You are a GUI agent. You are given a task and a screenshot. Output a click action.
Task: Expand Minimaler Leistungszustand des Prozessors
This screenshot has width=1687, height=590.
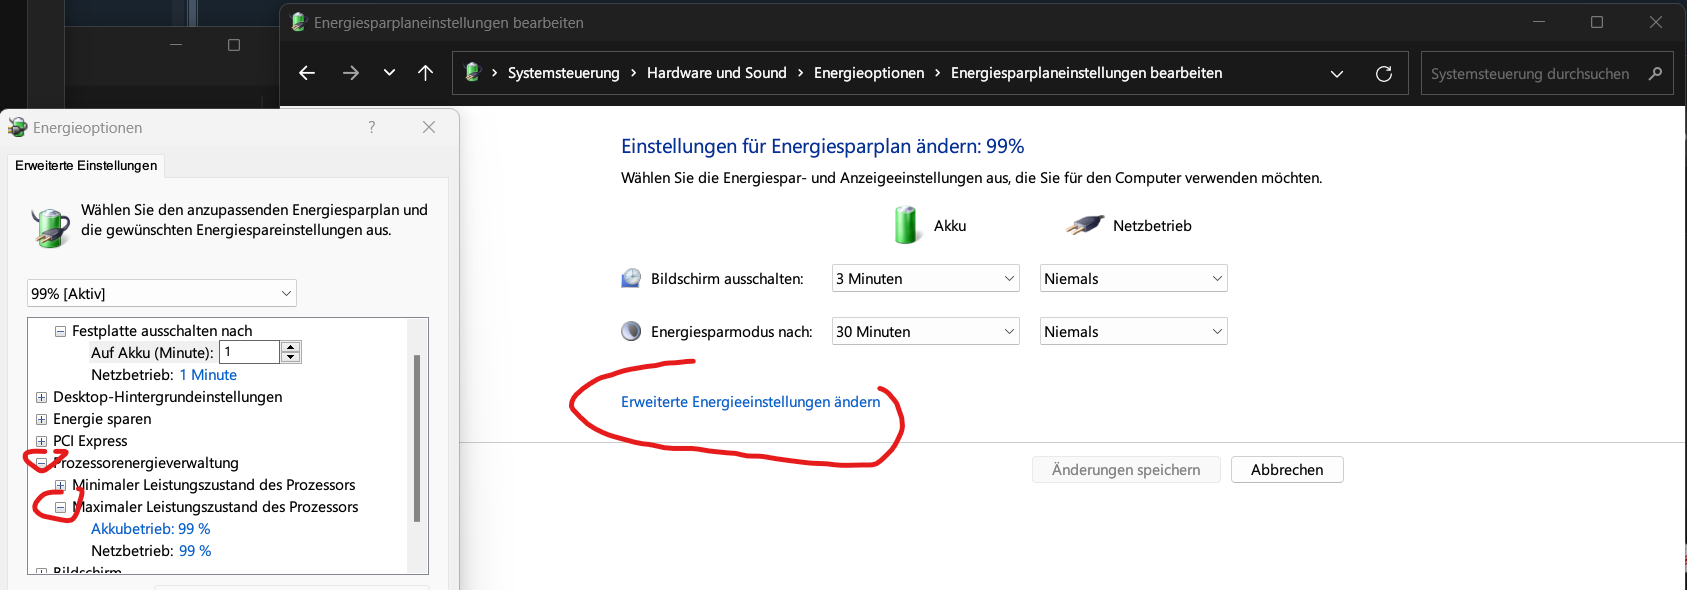pyautogui.click(x=60, y=485)
